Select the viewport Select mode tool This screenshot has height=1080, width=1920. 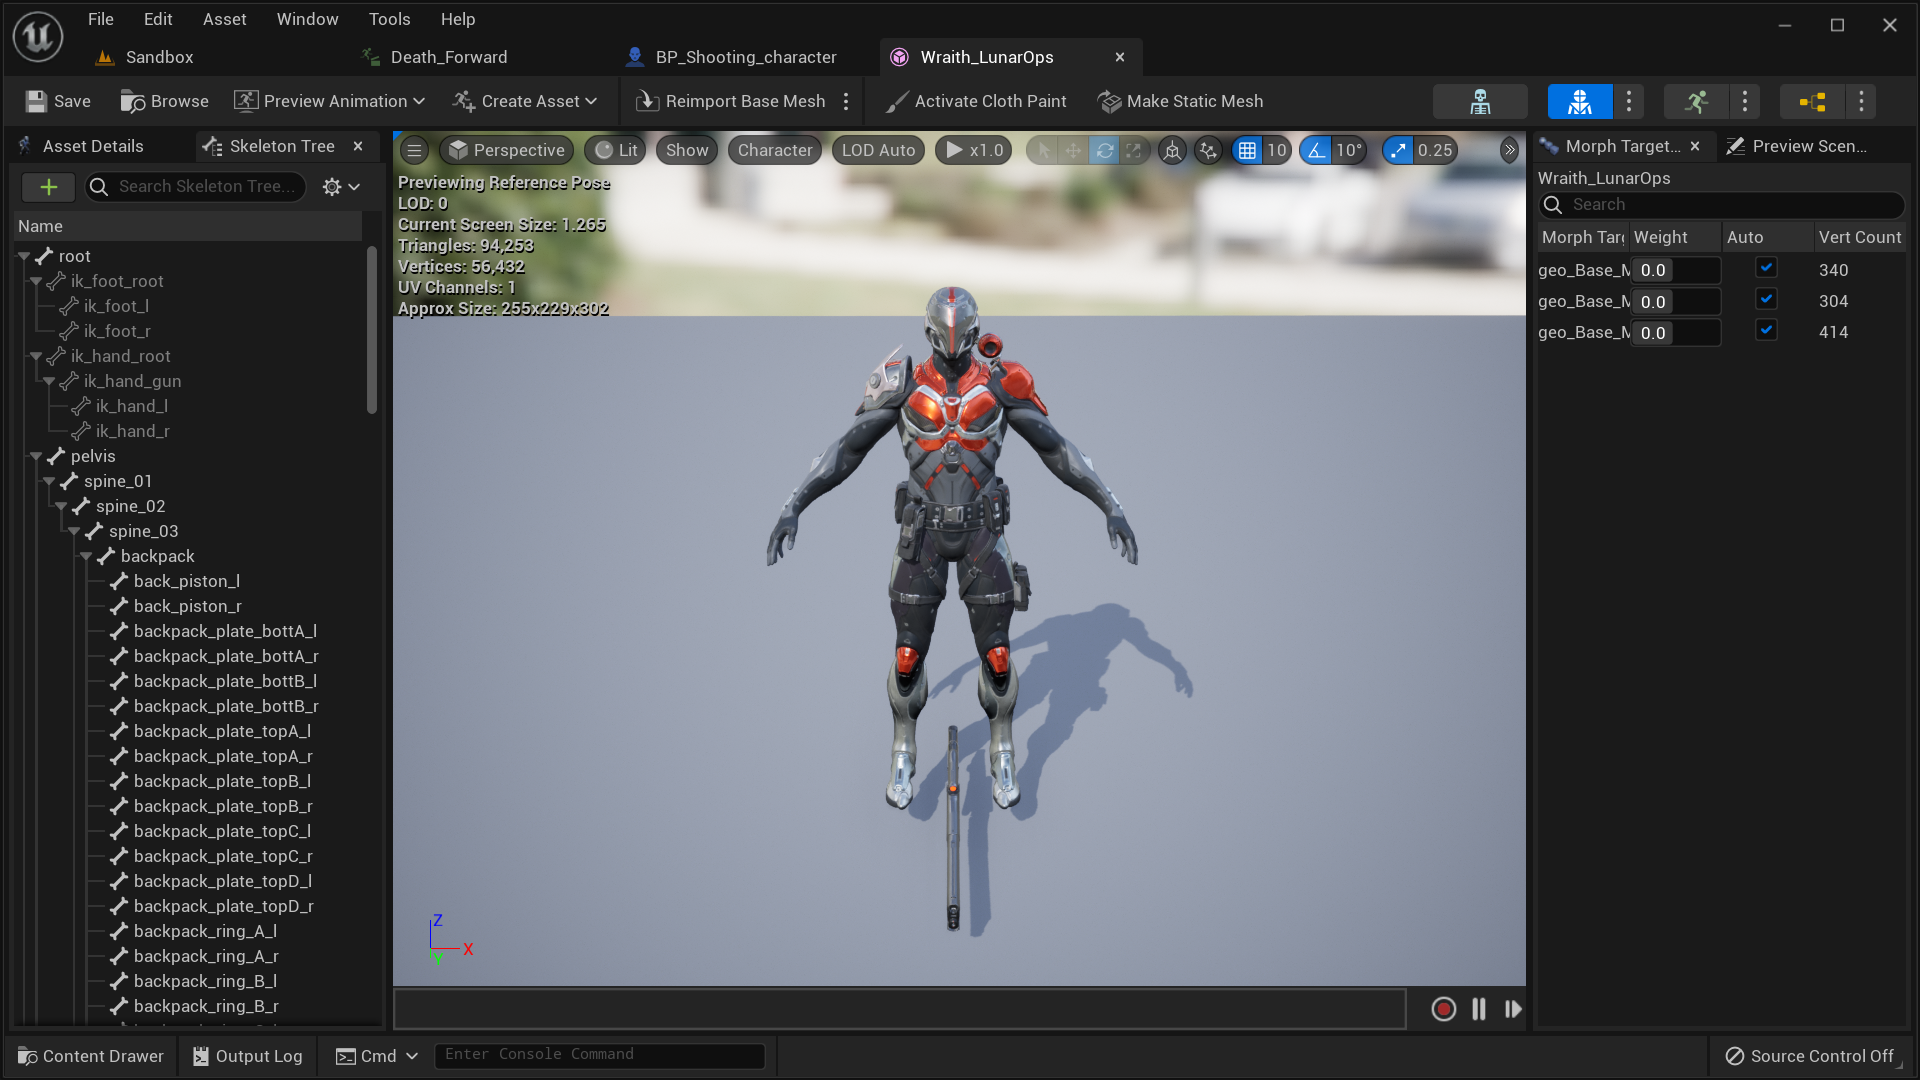(x=1043, y=150)
